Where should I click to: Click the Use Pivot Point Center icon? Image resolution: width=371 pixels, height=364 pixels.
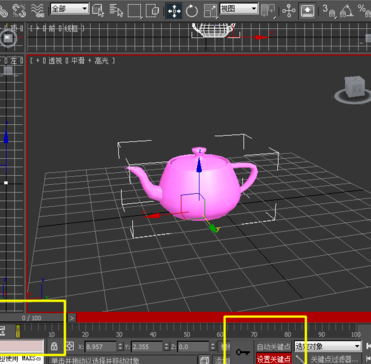268,11
